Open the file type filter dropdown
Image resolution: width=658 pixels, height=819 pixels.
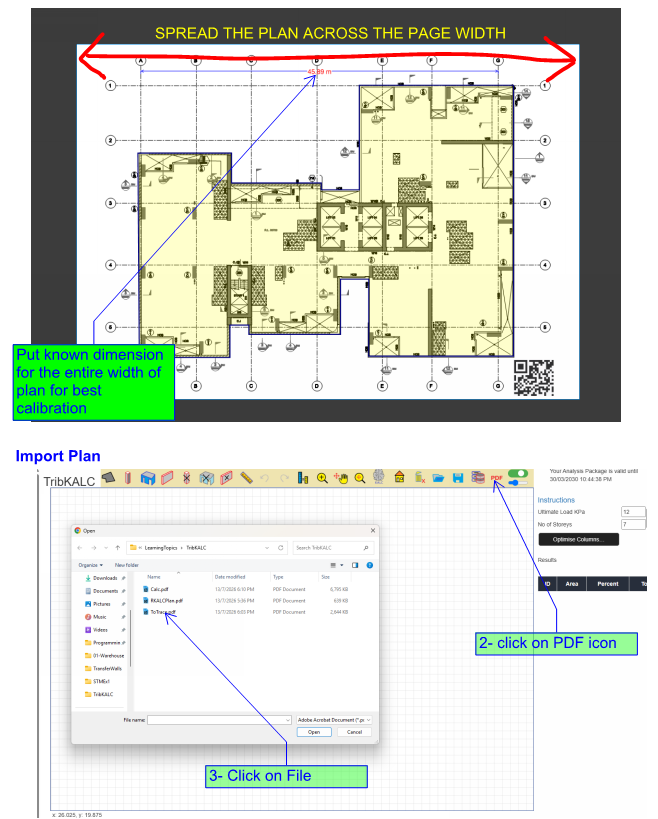[334, 720]
